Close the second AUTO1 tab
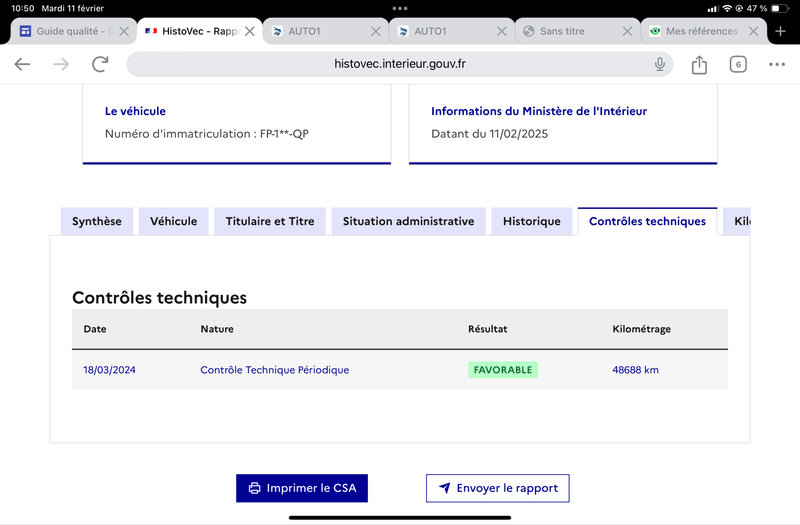 502,31
